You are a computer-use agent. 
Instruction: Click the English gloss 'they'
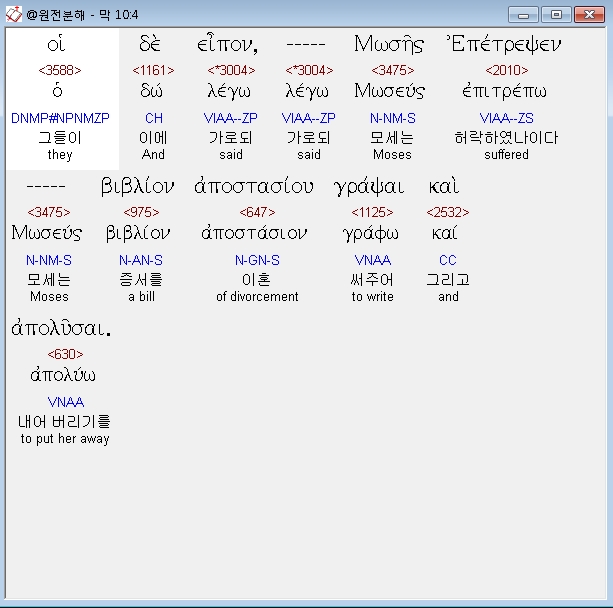[60, 155]
